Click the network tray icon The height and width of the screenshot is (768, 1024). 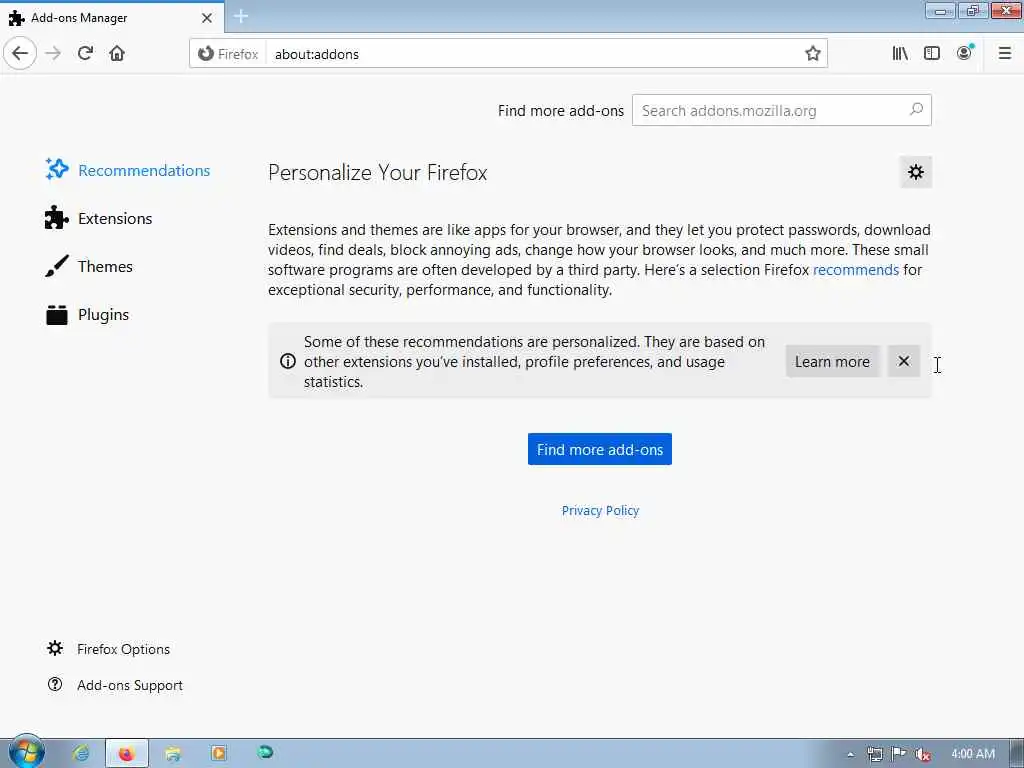click(875, 754)
